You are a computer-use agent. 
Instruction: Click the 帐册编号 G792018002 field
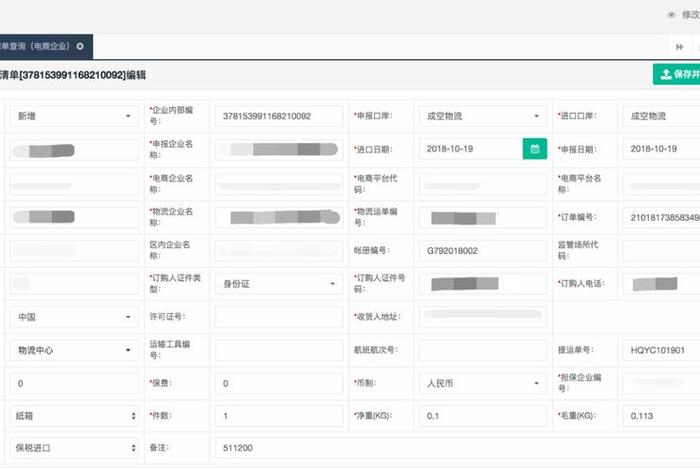[x=483, y=251]
